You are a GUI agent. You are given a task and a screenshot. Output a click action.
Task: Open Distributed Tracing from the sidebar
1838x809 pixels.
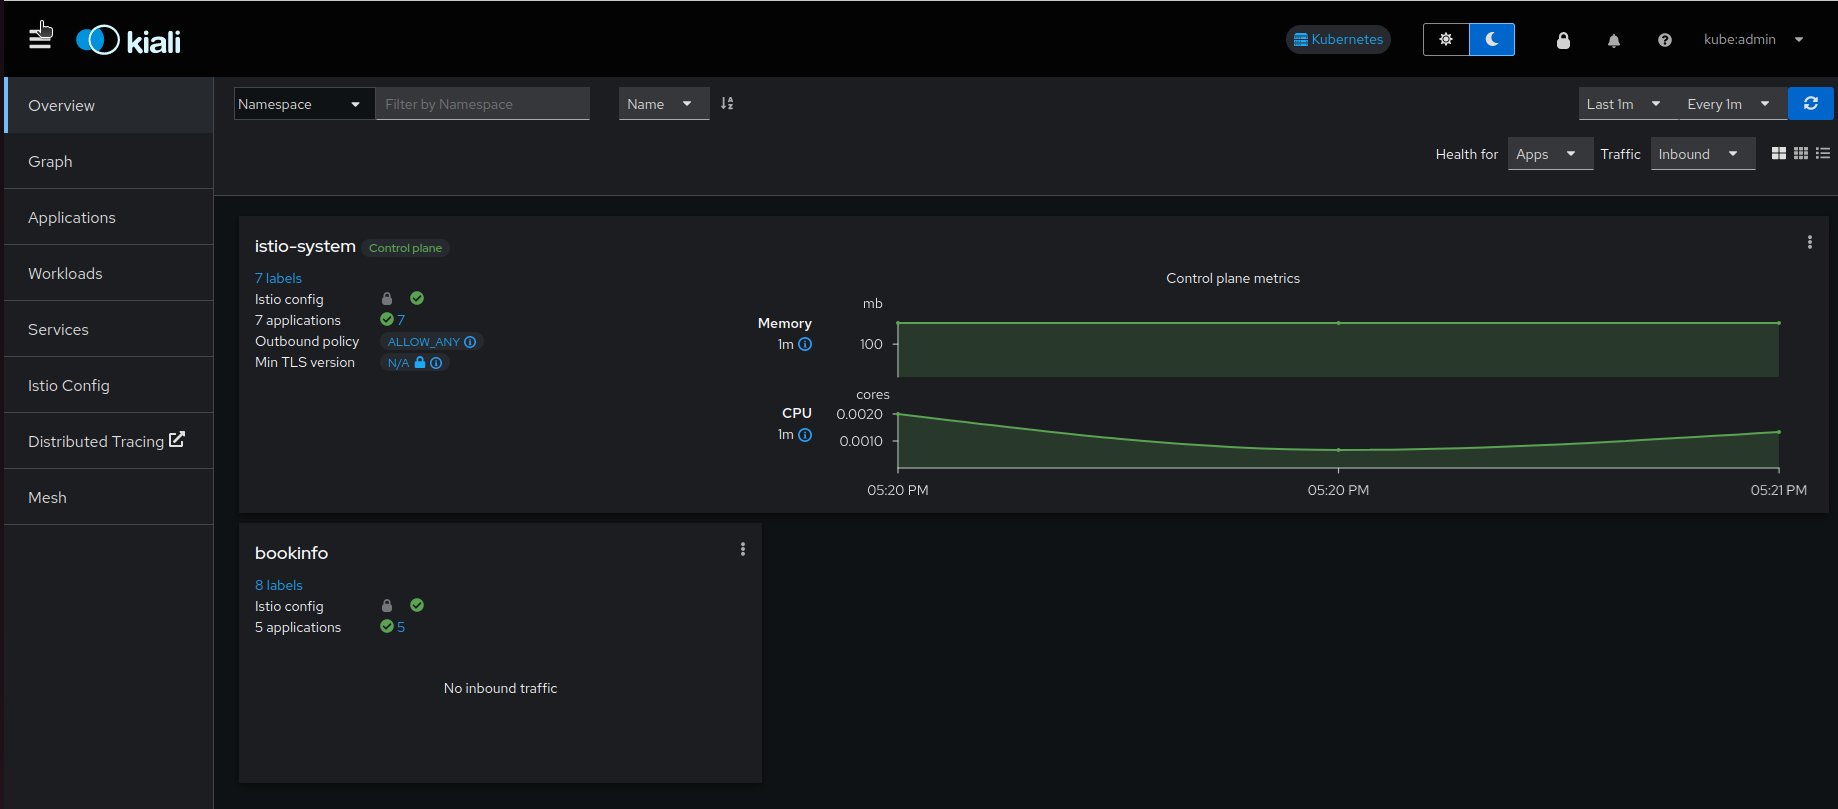click(109, 441)
